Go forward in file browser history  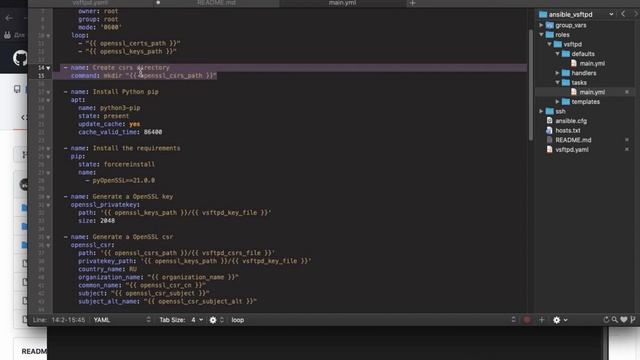pyautogui.click(x=635, y=14)
